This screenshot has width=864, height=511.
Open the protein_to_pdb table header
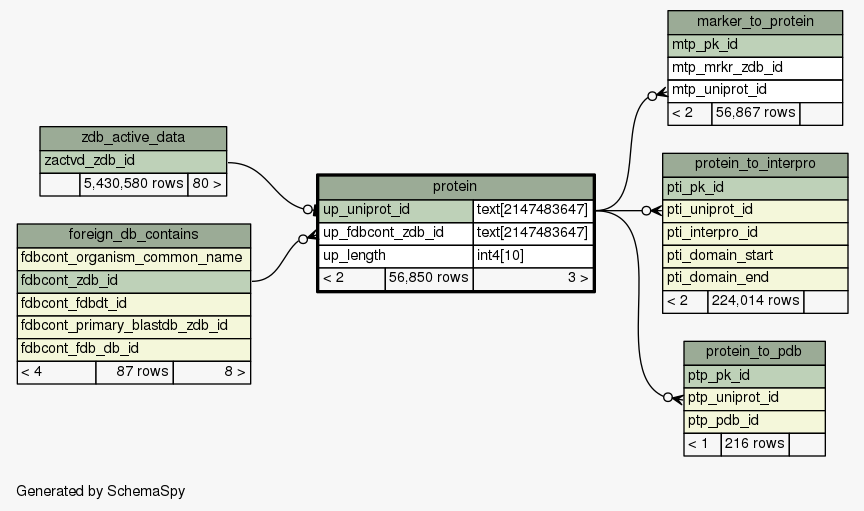[754, 353]
